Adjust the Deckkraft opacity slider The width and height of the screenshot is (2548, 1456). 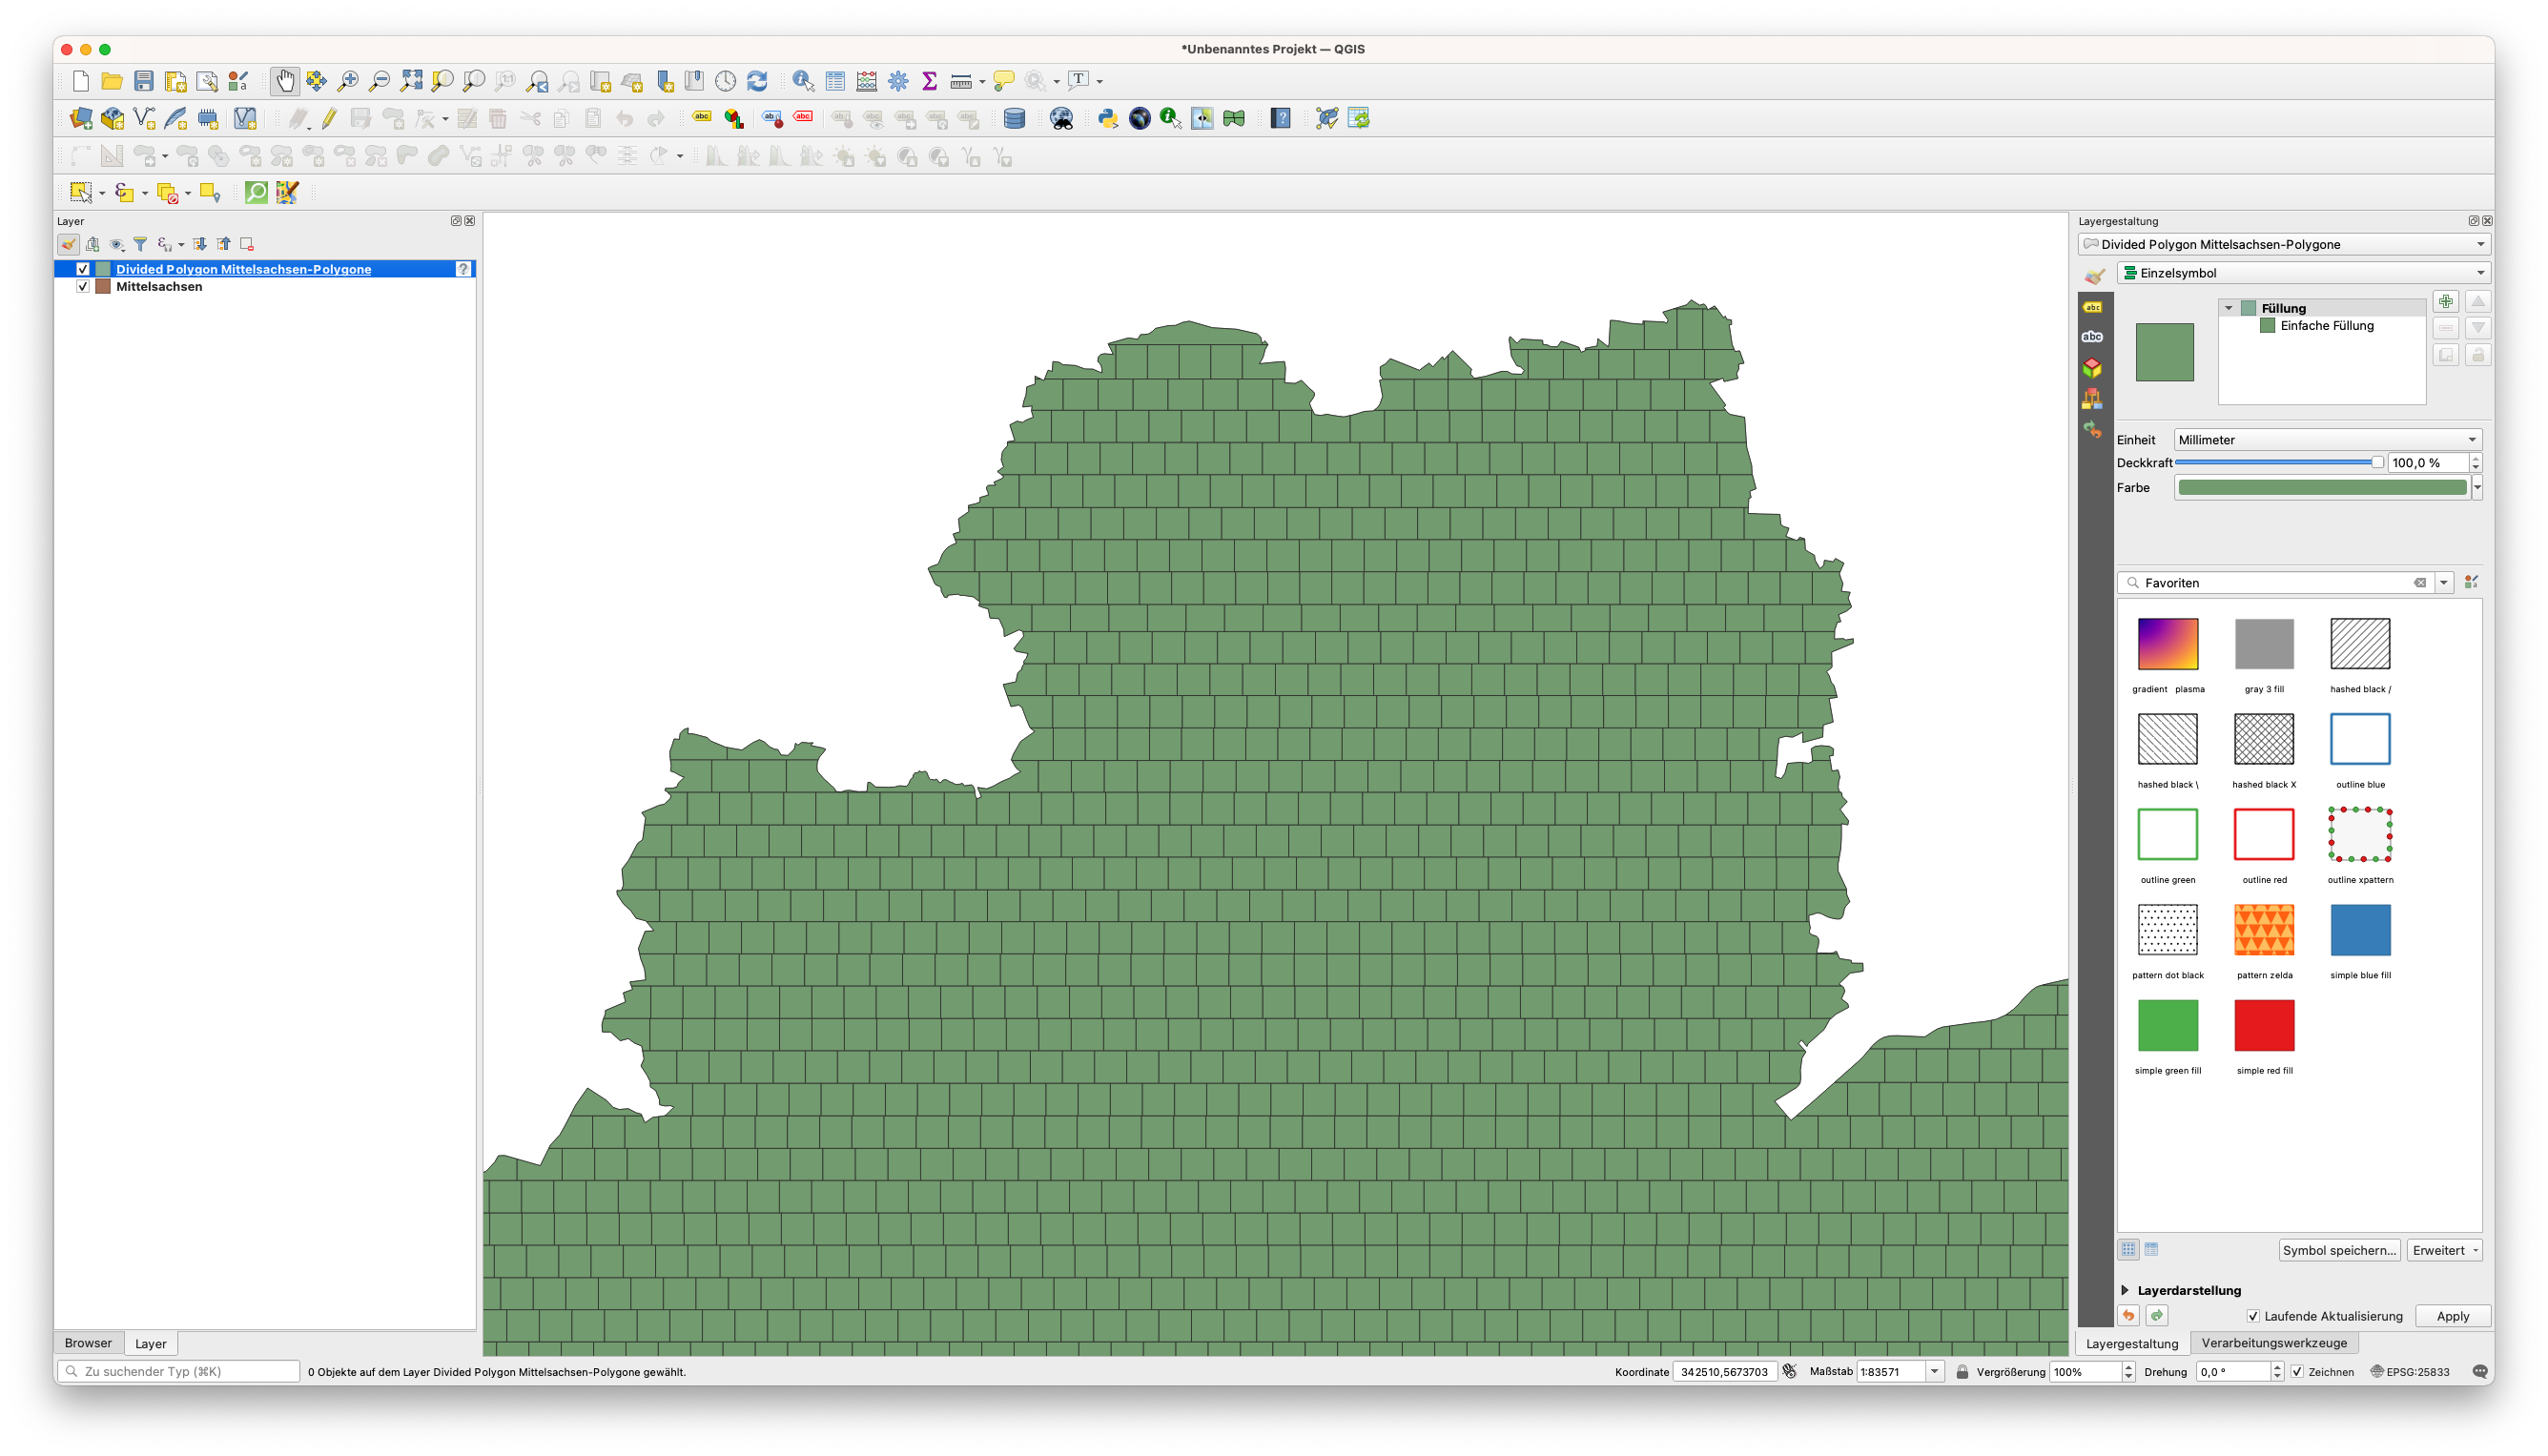pos(2279,462)
